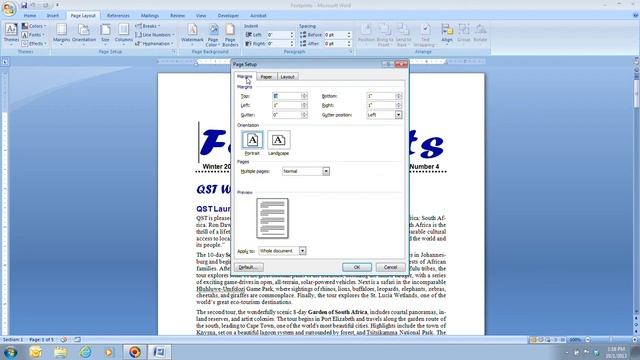The height and width of the screenshot is (360, 640).
Task: Open Apply to dropdown
Action: tap(302, 251)
